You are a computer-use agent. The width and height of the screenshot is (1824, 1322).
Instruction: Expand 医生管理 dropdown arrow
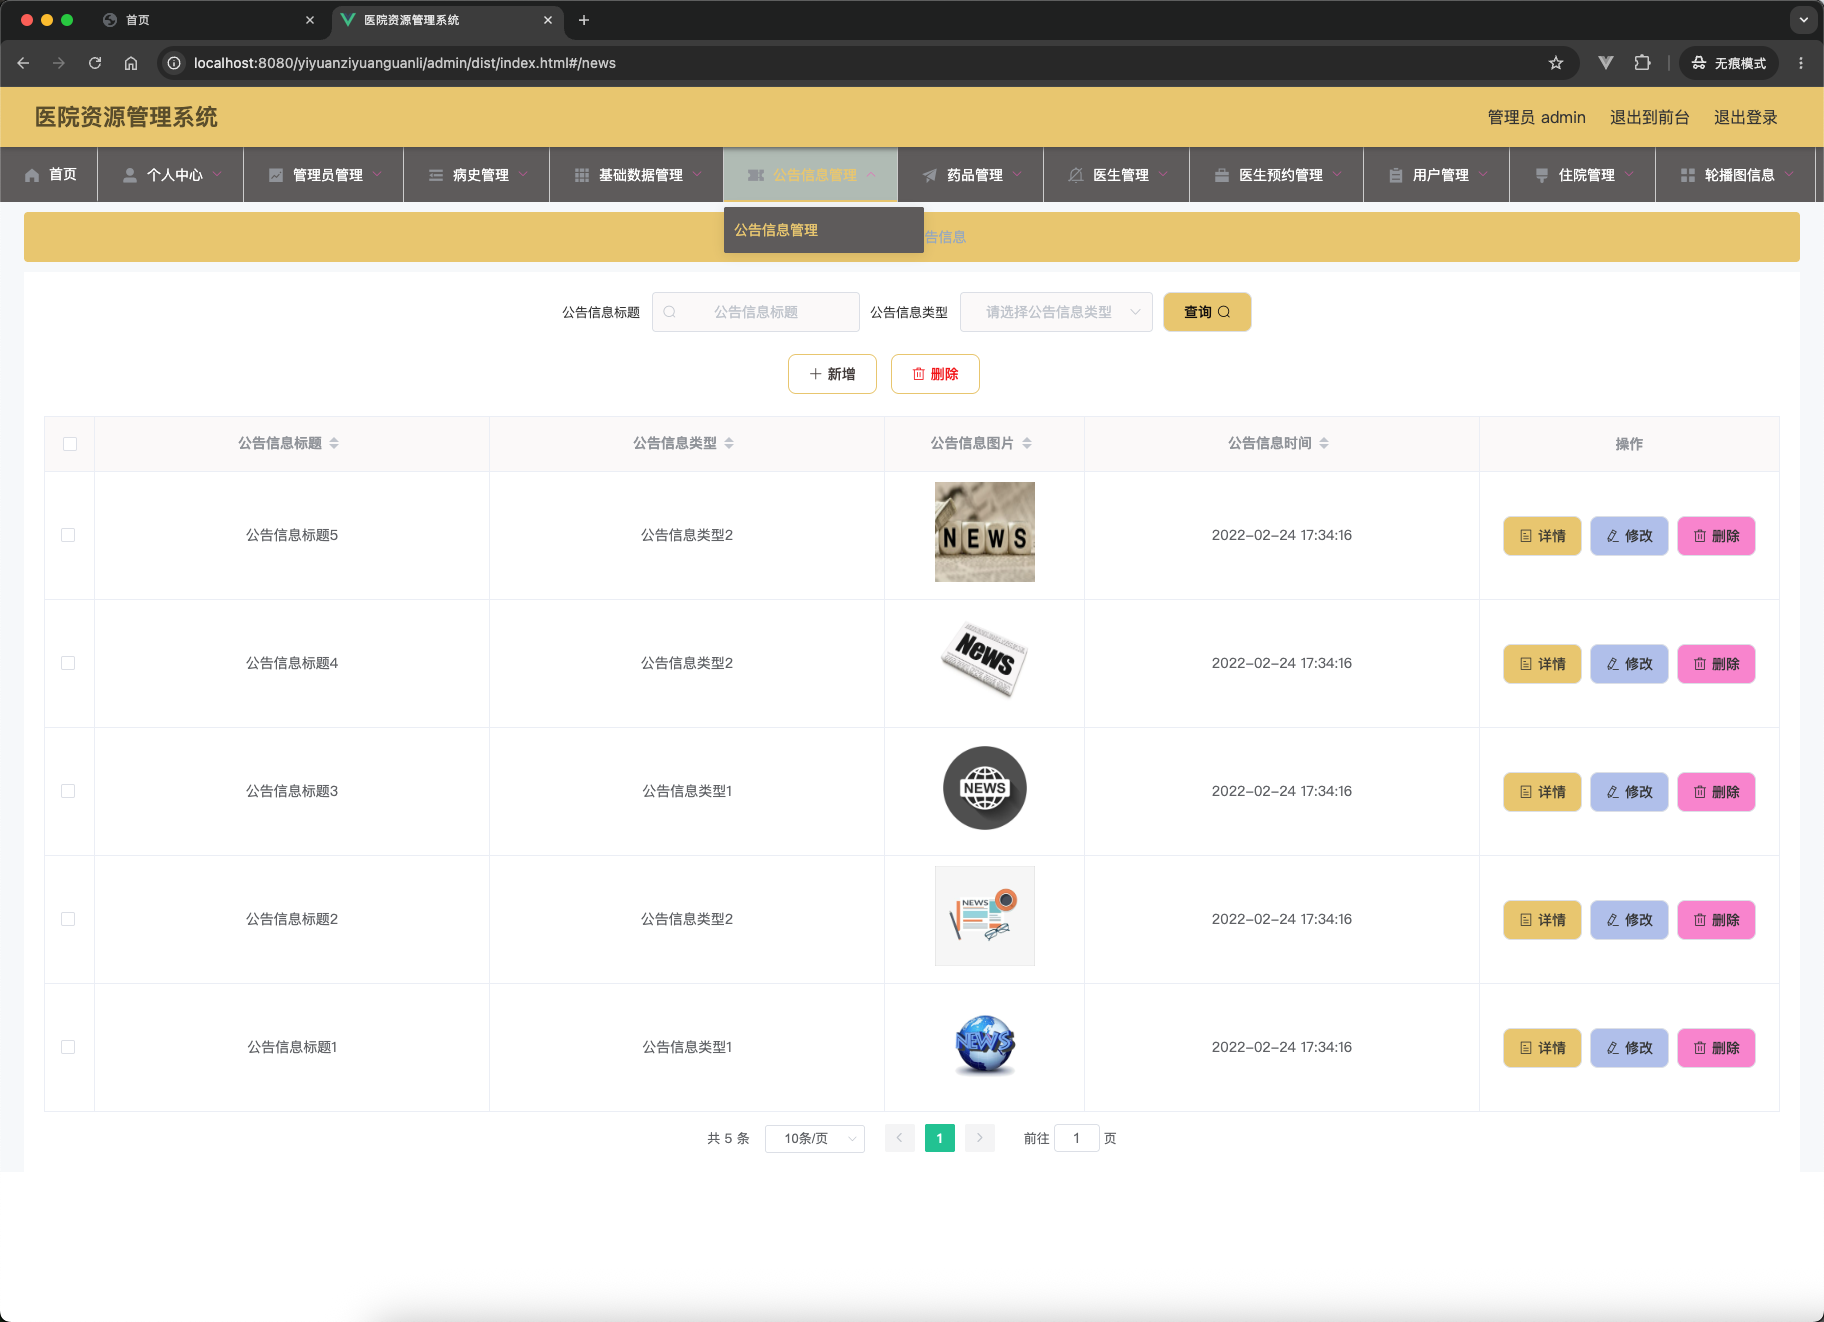(x=1163, y=174)
